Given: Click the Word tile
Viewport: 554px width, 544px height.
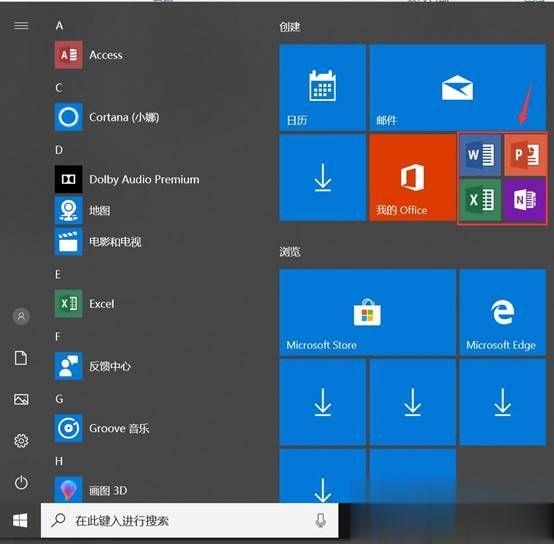Looking at the screenshot, I should (x=480, y=155).
